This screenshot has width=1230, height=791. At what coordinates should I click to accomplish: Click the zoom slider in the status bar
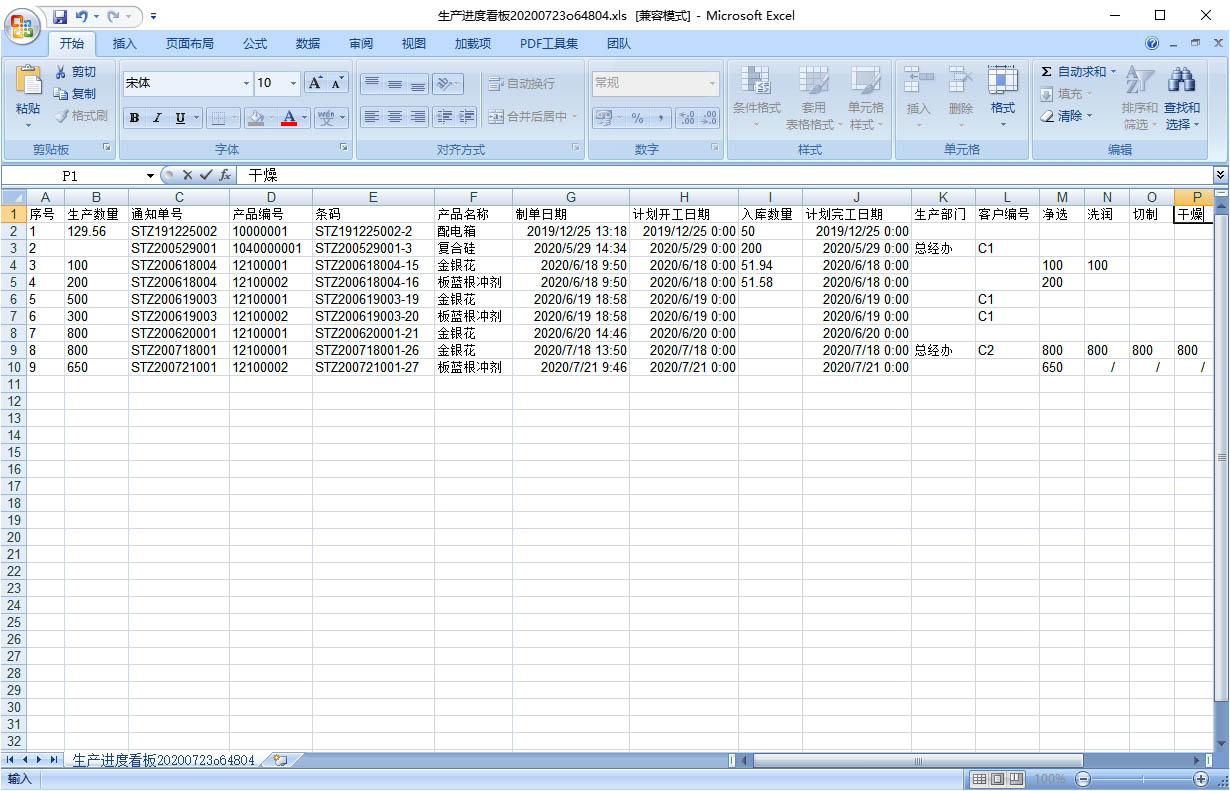tap(1141, 779)
